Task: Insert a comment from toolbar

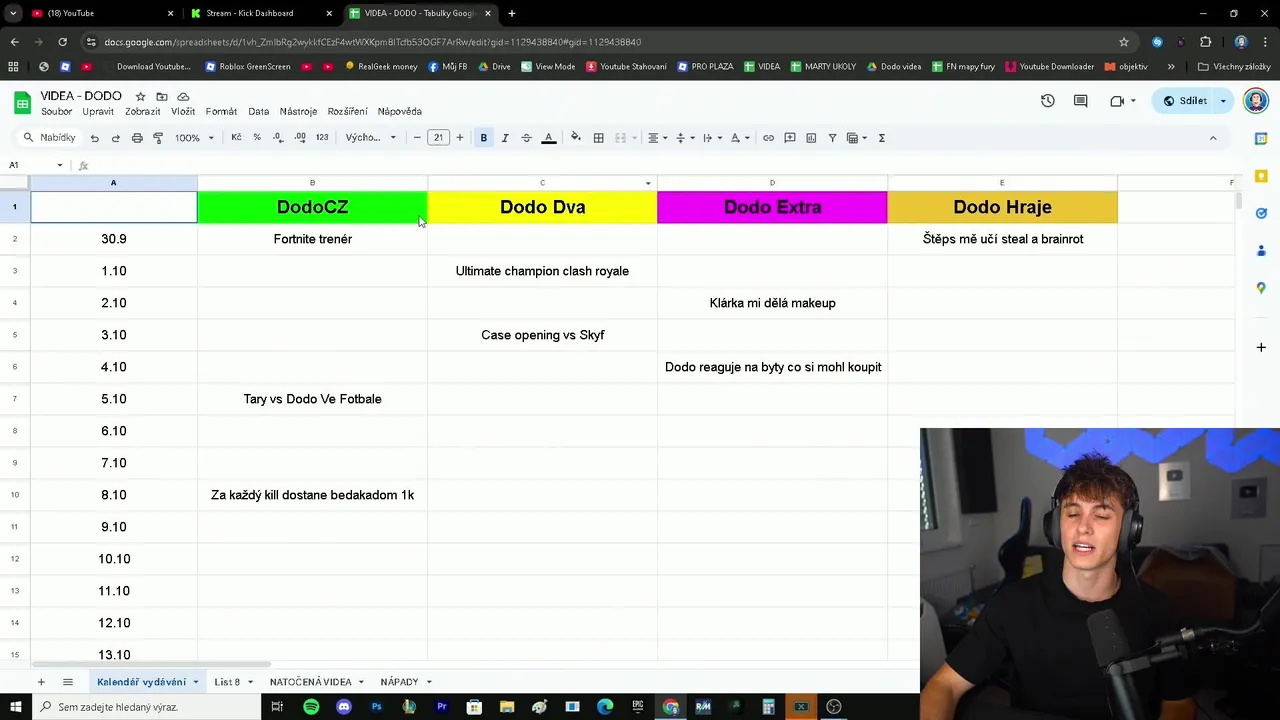Action: pyautogui.click(x=790, y=138)
